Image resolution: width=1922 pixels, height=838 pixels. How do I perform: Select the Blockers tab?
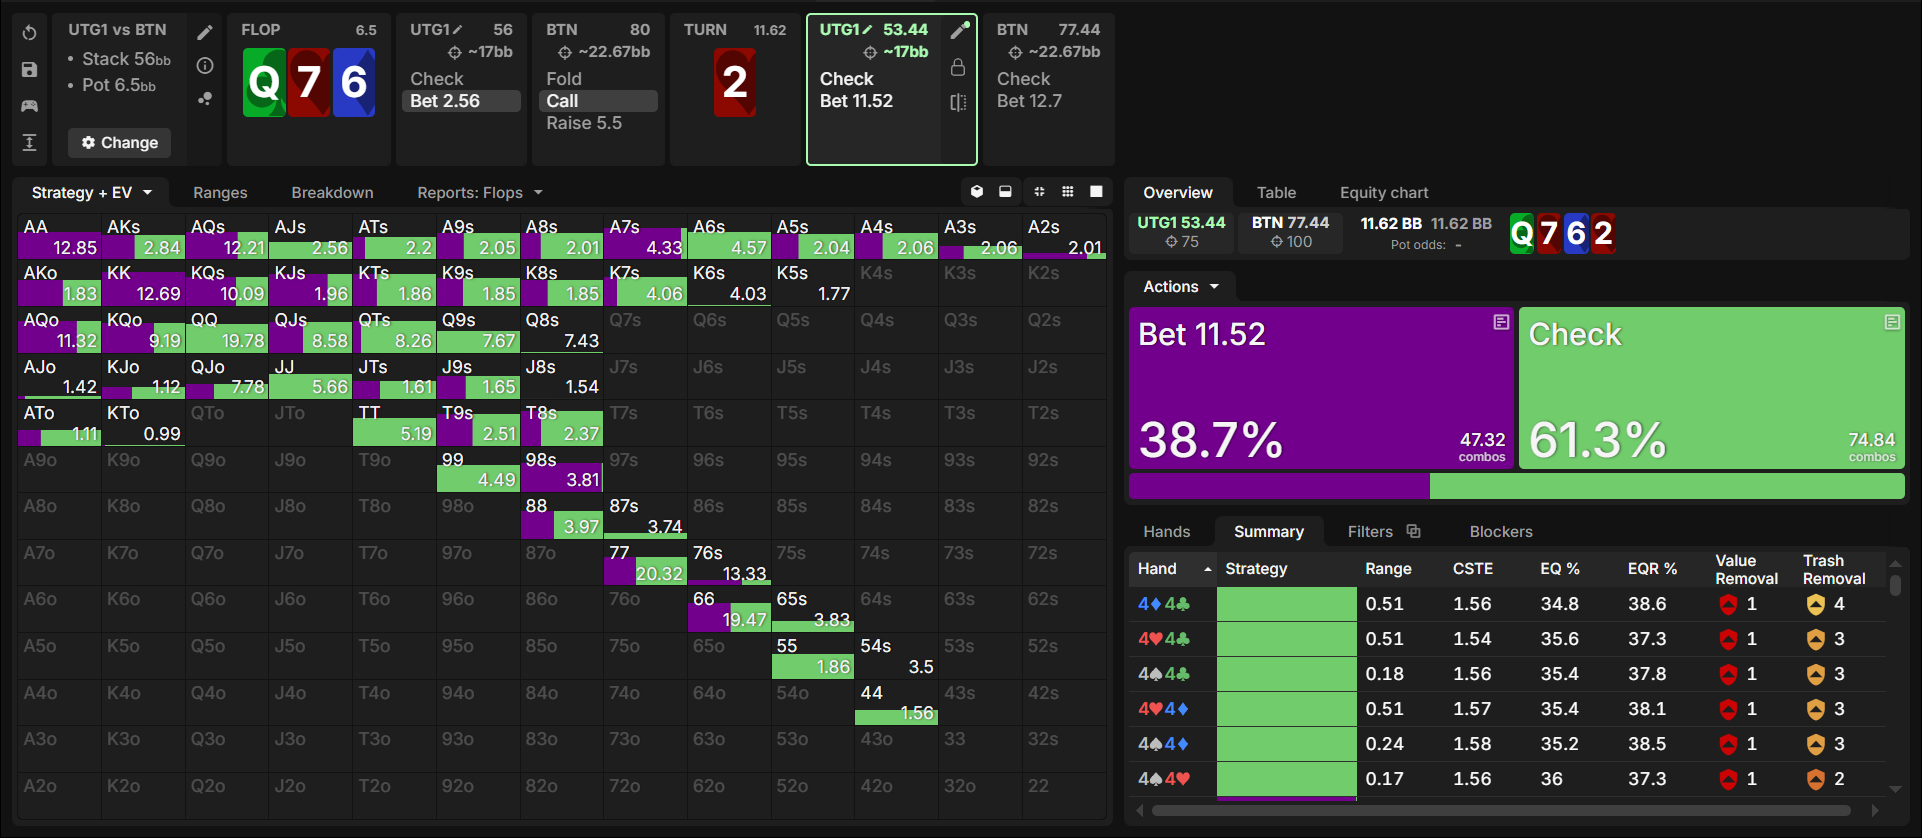[1501, 532]
